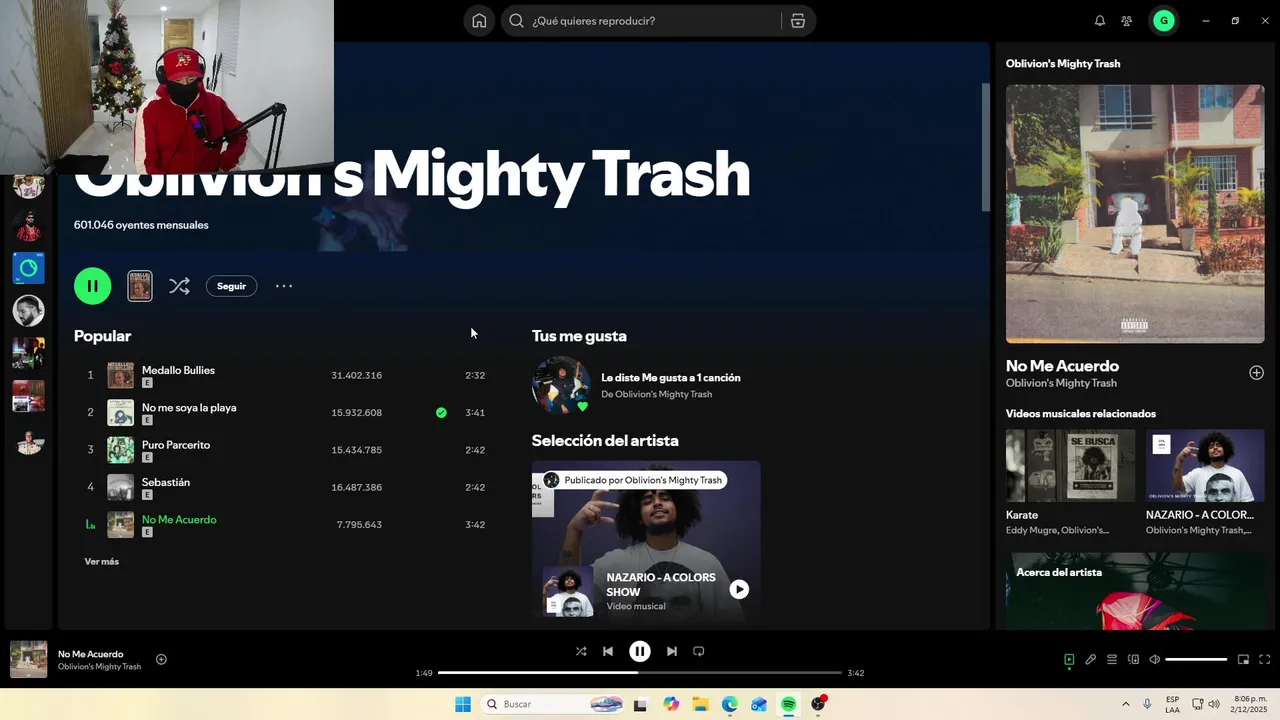Enter full screen mode icon
Viewport: 1280px width, 720px height.
click(x=1264, y=659)
